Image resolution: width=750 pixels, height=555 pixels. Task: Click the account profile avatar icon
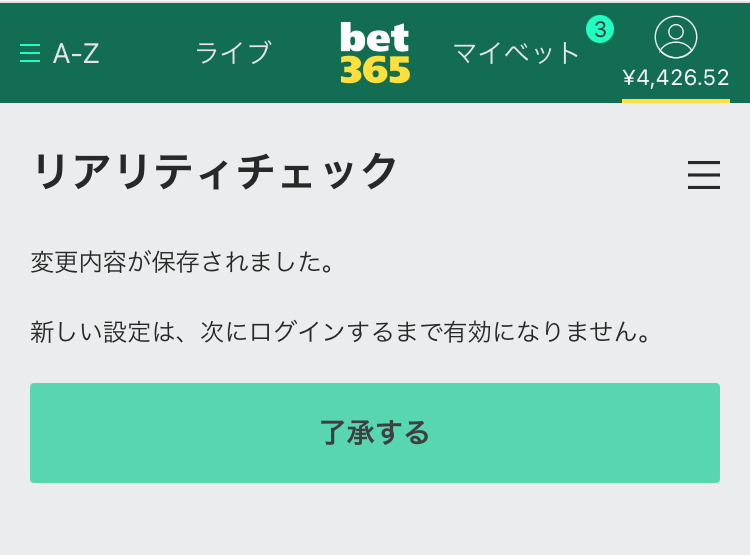pyautogui.click(x=675, y=37)
